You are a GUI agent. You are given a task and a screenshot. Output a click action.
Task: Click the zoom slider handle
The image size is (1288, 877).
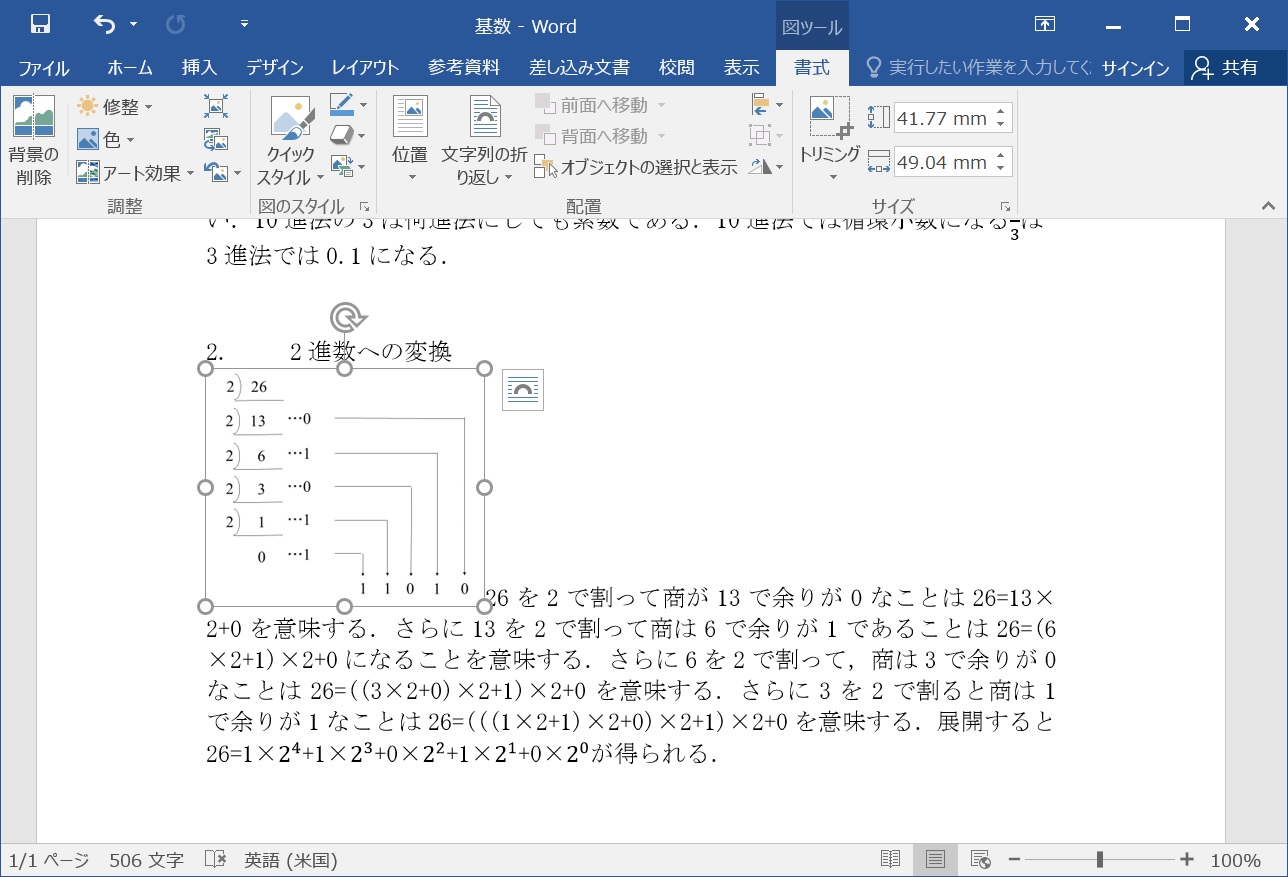tap(1100, 860)
